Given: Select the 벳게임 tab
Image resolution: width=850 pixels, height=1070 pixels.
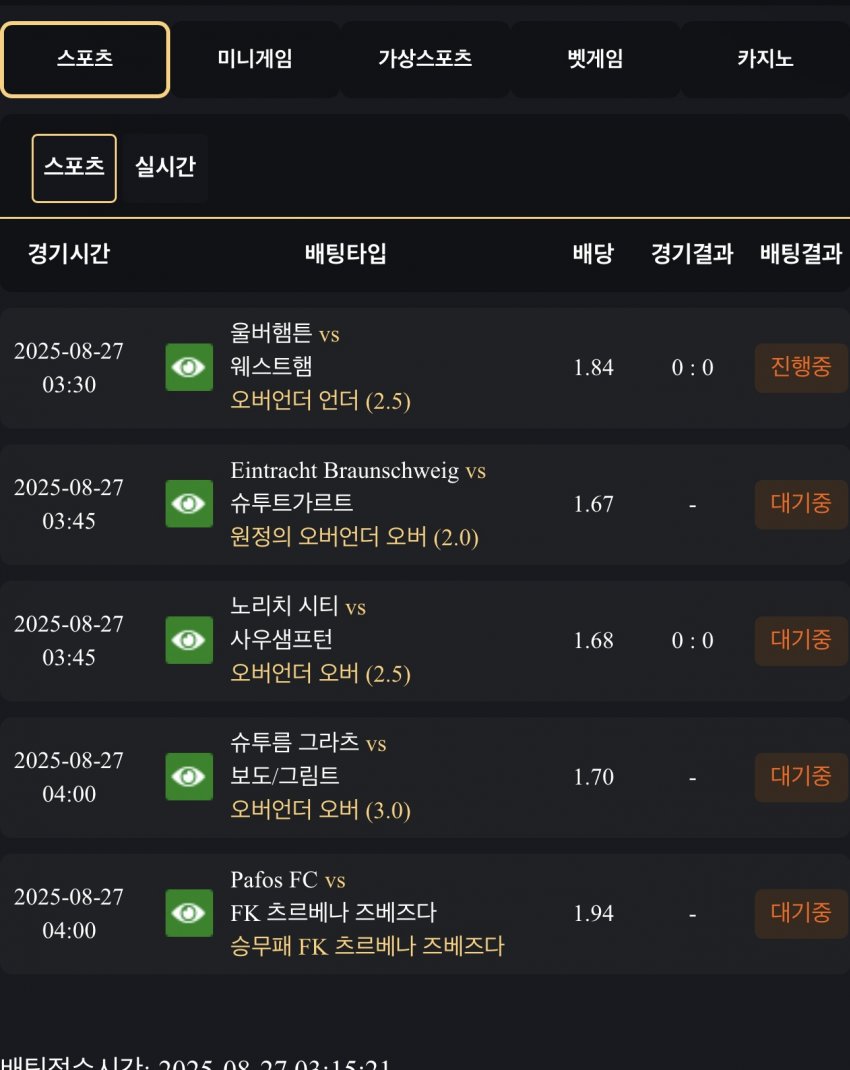Looking at the screenshot, I should (595, 59).
